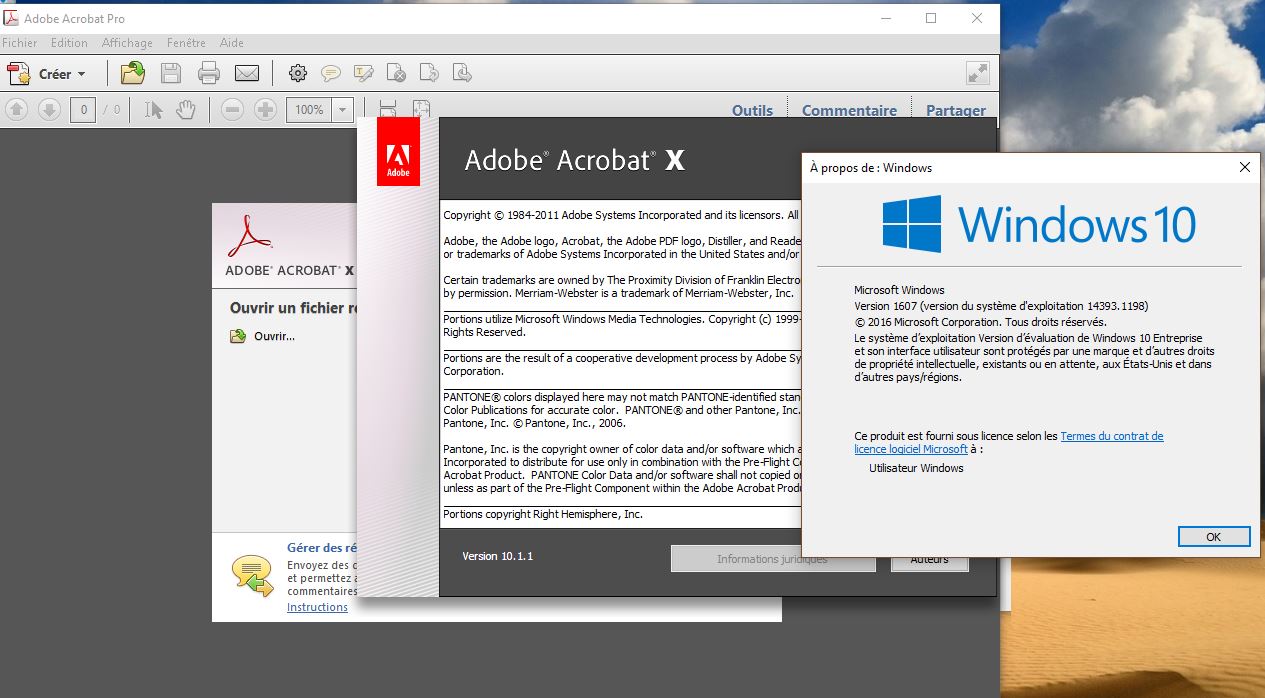Viewport: 1265px width, 698px height.
Task: Click the Ouvrir... link on welcome panel
Action: pos(274,336)
